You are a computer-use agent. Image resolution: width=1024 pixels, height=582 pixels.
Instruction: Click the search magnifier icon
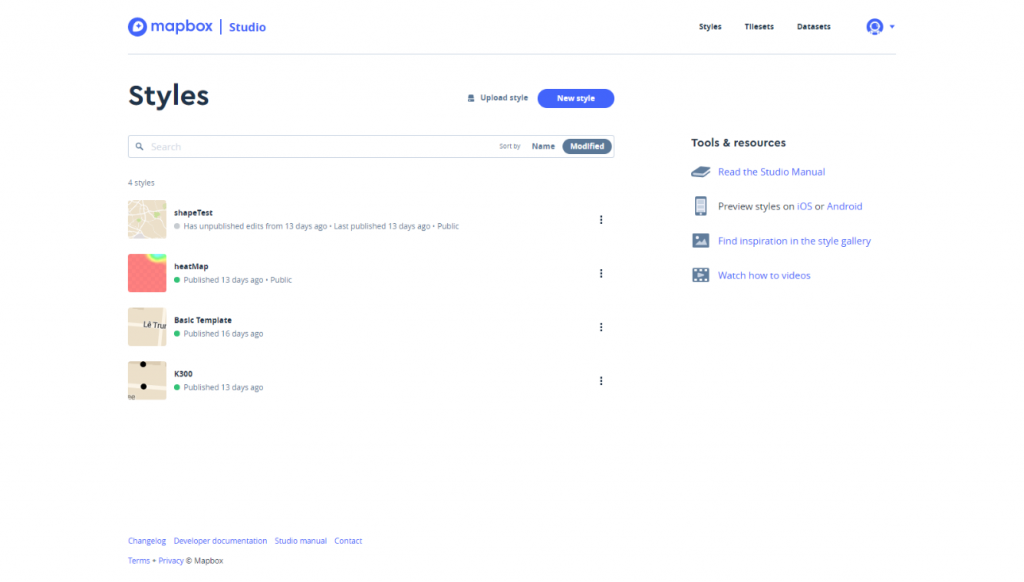click(x=139, y=146)
